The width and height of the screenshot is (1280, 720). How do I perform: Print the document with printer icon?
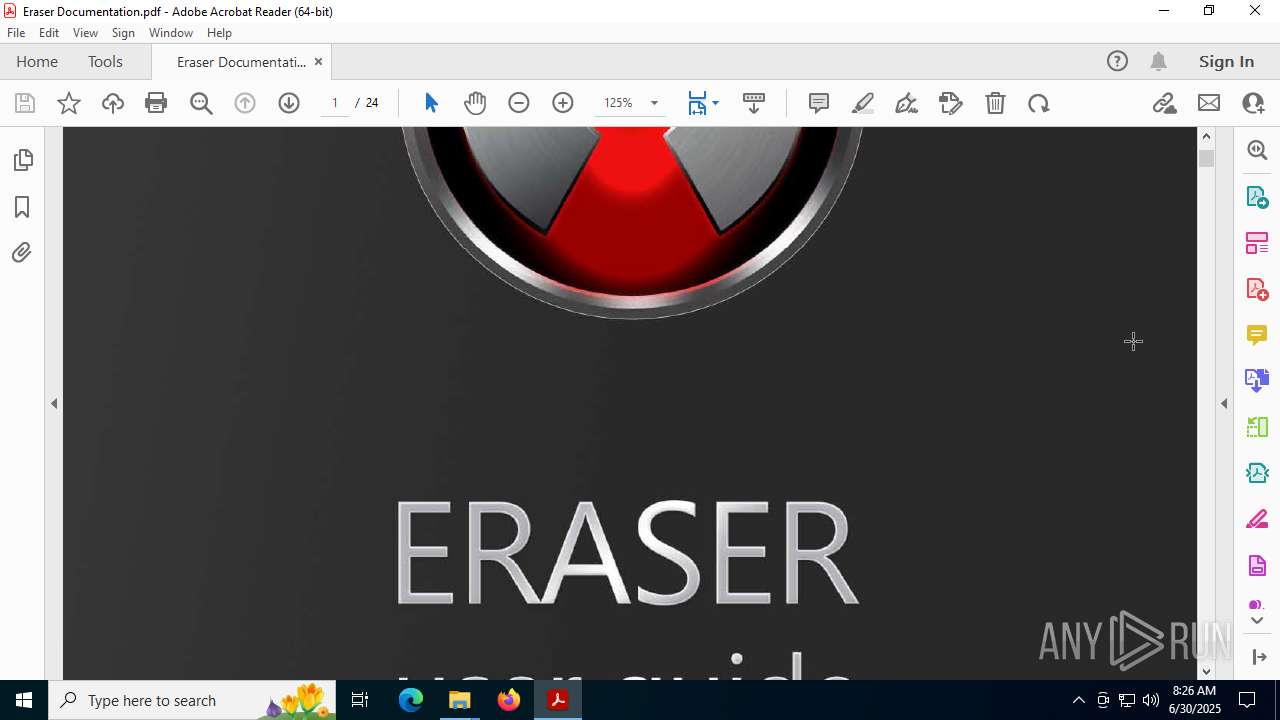pos(156,103)
